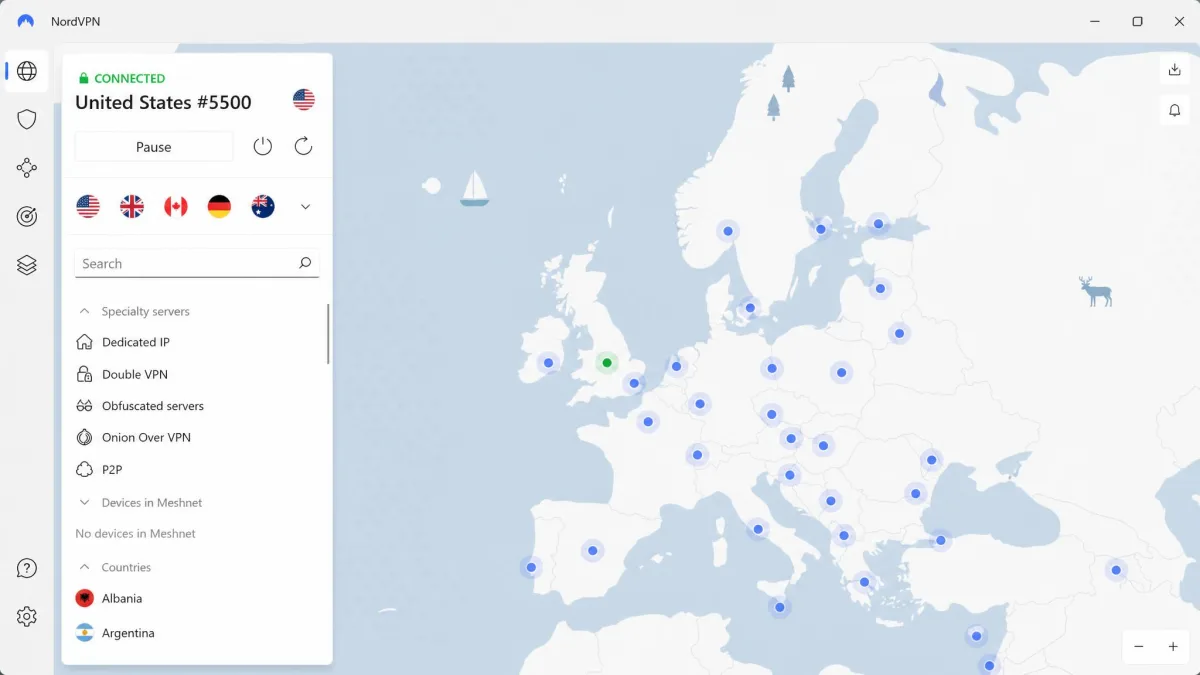Zoom out the map with minus

point(1139,647)
